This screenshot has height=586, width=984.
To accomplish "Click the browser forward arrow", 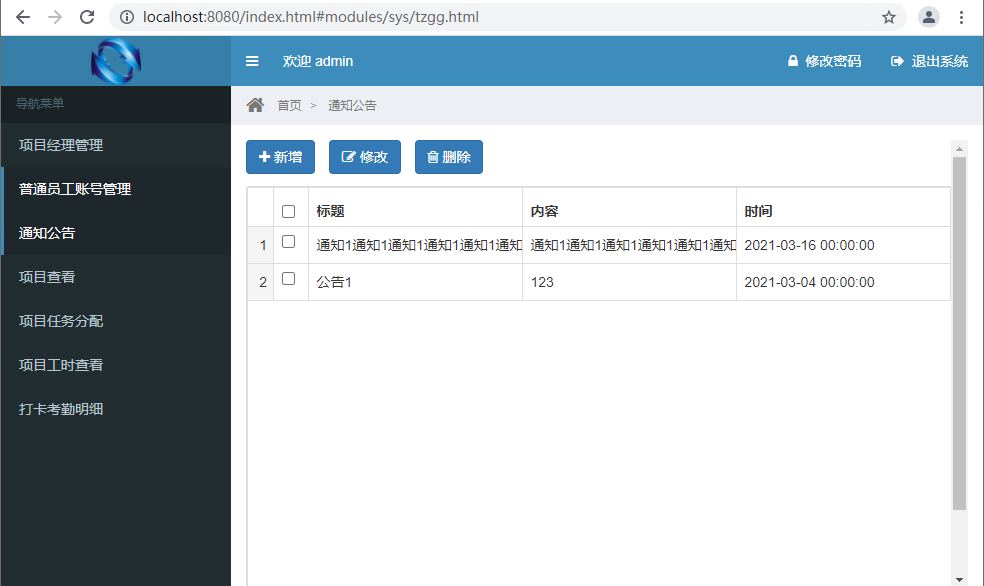I will coord(55,17).
